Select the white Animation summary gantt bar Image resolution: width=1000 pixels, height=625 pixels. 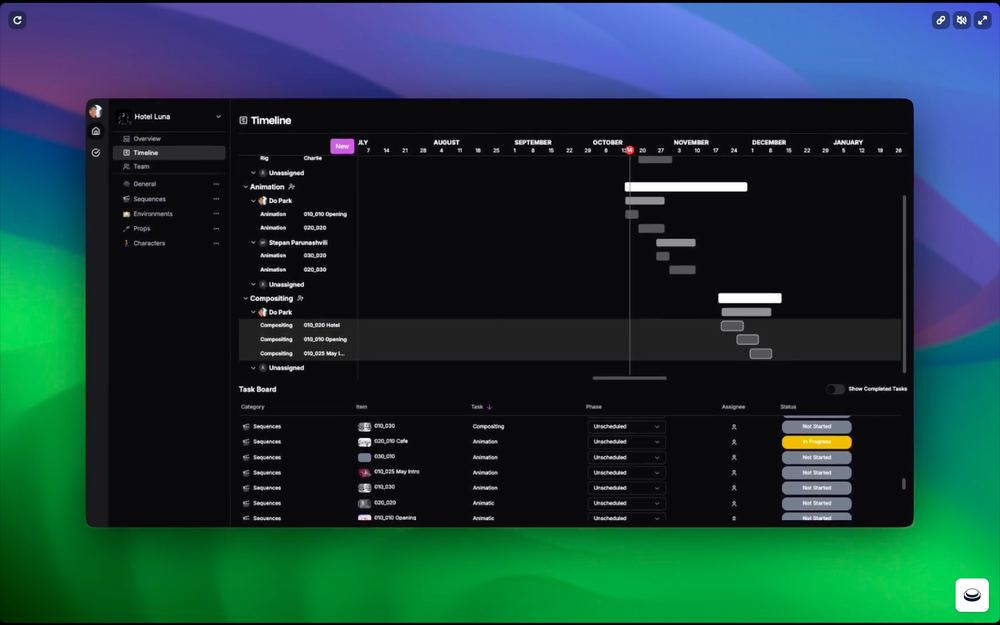[686, 187]
